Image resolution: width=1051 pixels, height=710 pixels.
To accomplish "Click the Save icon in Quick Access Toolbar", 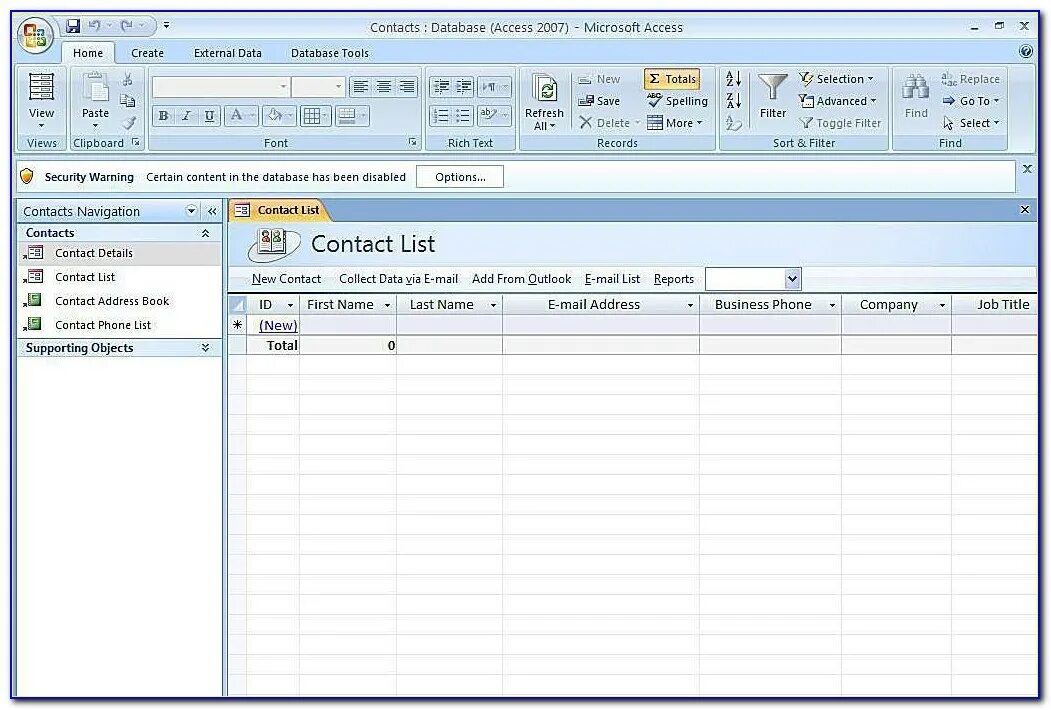I will pos(73,26).
